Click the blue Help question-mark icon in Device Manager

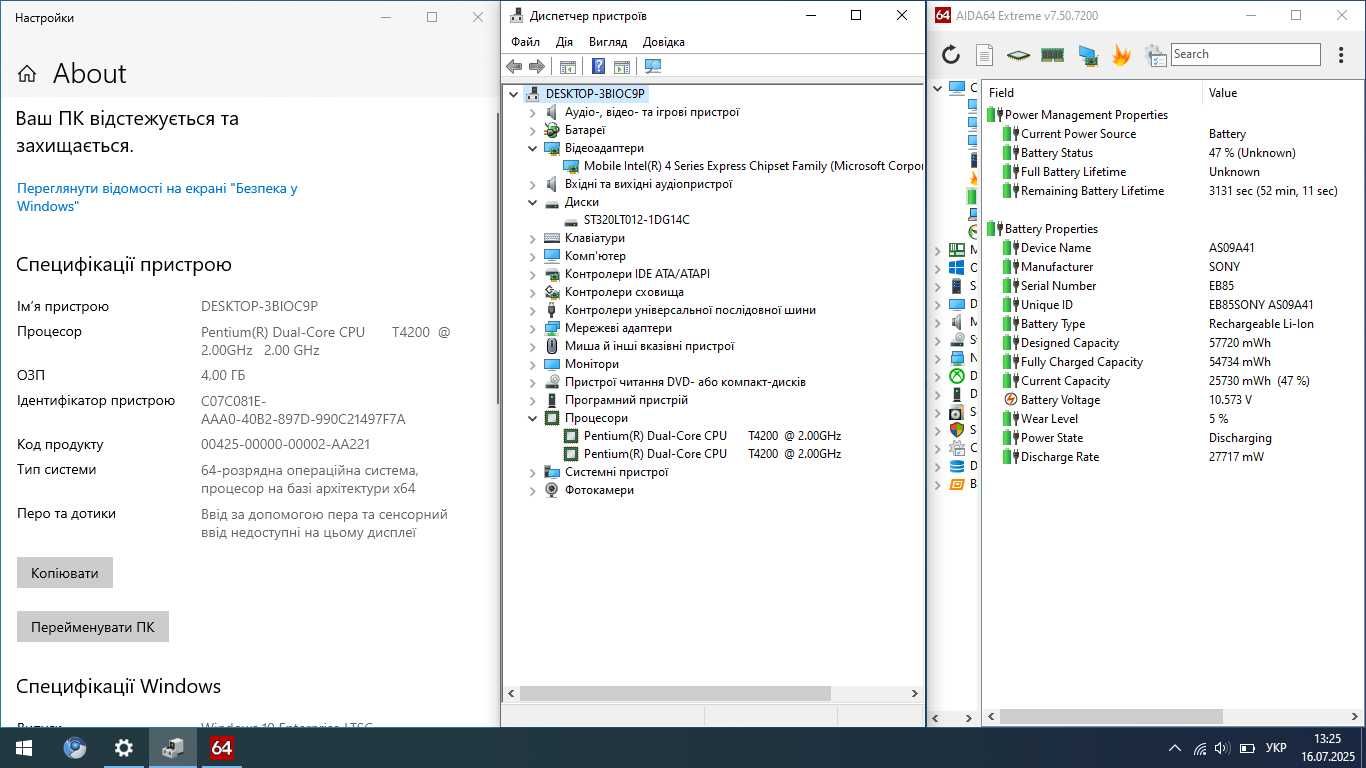(598, 67)
